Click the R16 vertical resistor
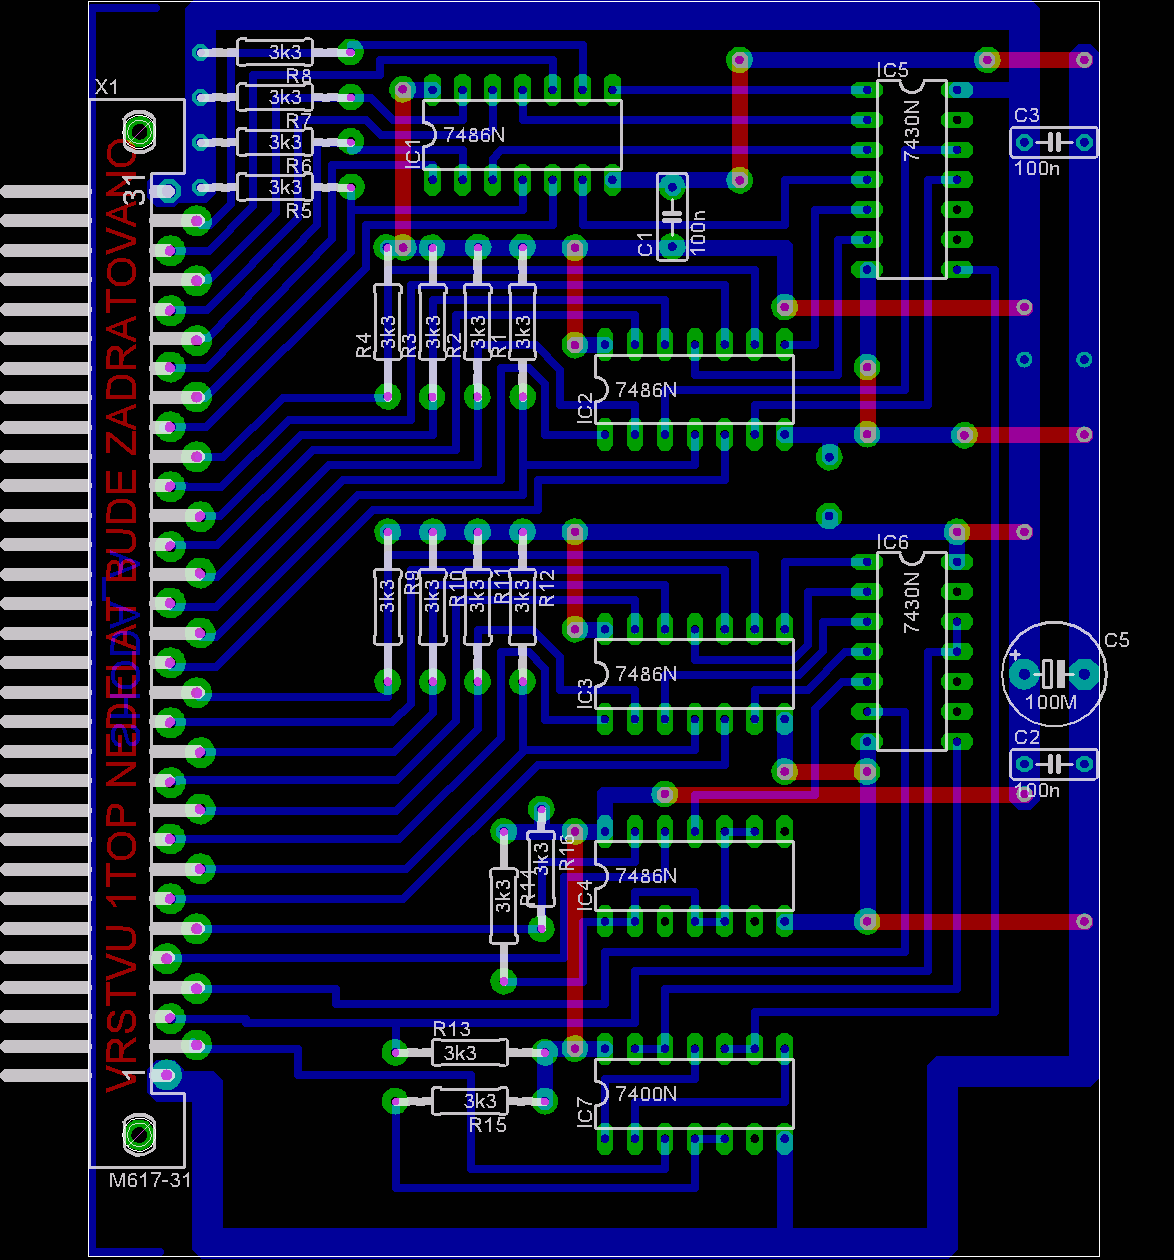Screen dimensions: 1174x1260 coord(541,868)
